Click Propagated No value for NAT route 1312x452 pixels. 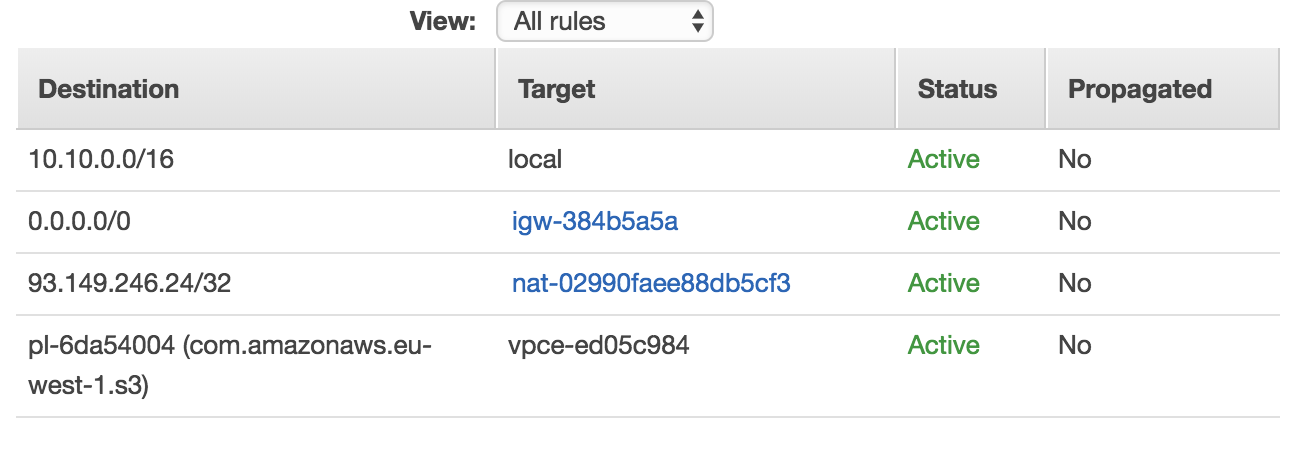tap(1074, 283)
